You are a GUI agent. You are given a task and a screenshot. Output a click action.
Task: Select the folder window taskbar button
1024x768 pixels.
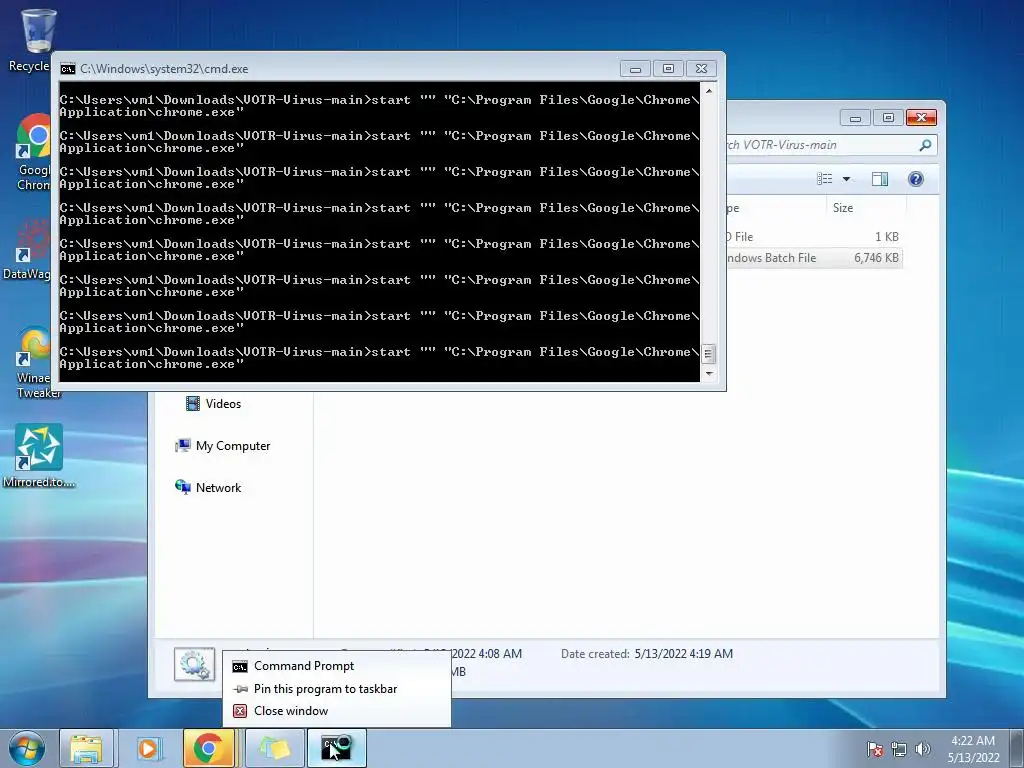click(x=274, y=748)
